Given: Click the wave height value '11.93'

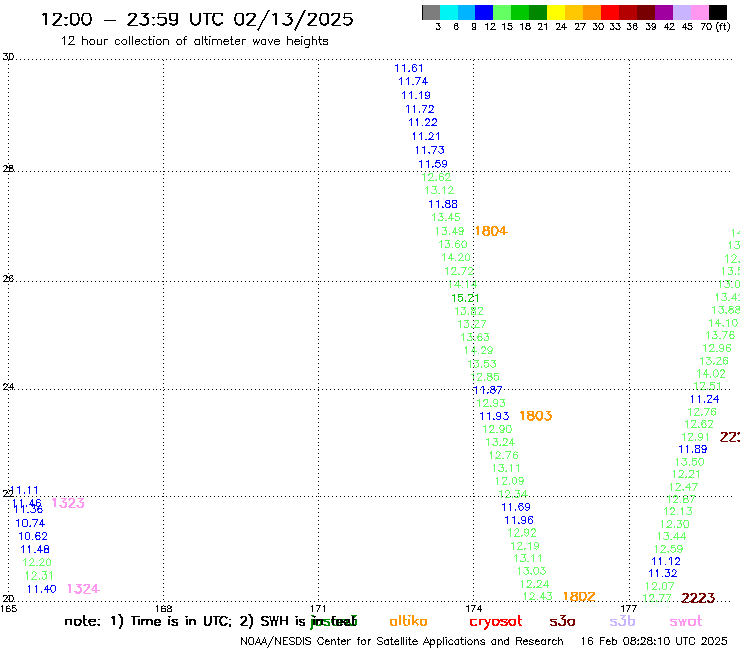Looking at the screenshot, I should coord(494,416).
